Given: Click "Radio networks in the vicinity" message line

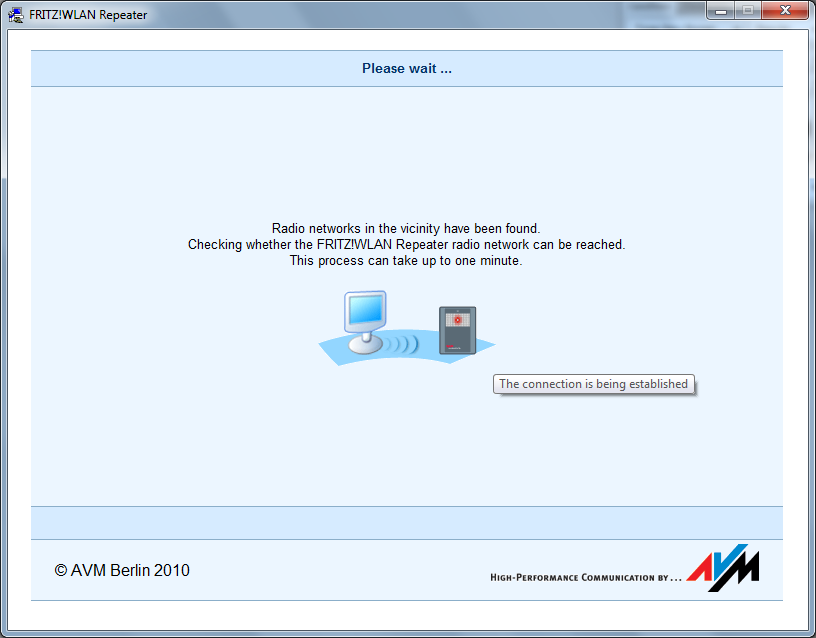Looking at the screenshot, I should tap(406, 229).
